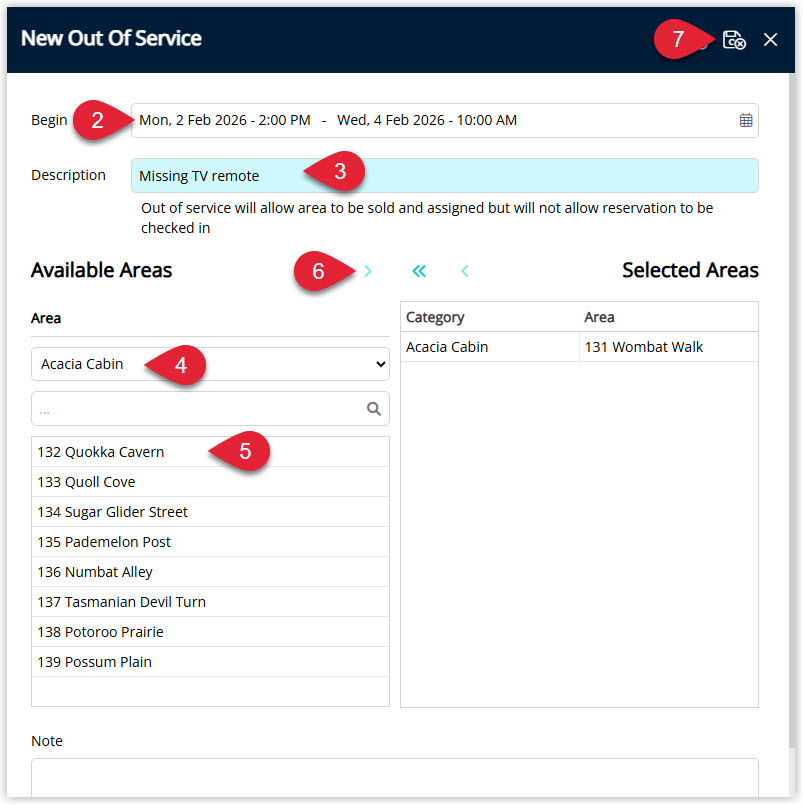Click the Acacia Cabin cell in Selected Areas
This screenshot has height=805, width=803.
point(490,347)
